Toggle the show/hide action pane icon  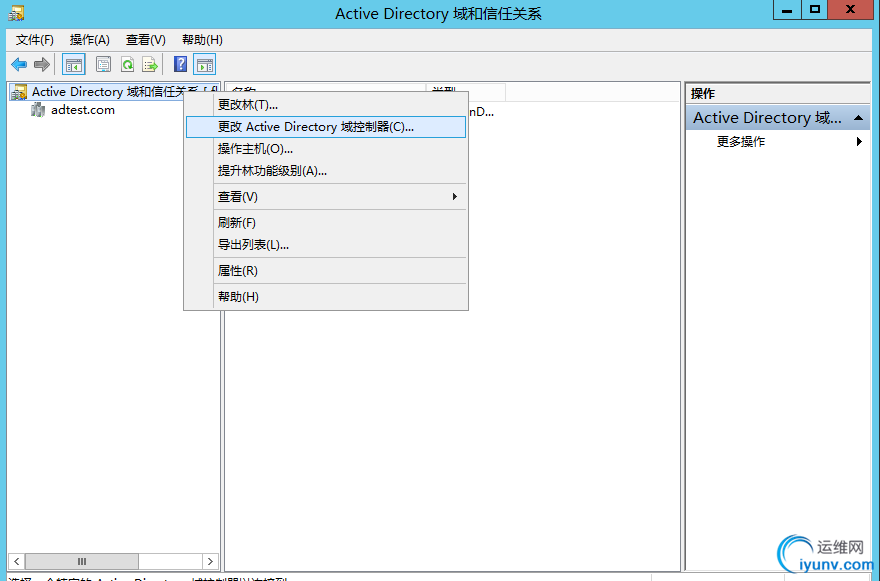tap(205, 65)
